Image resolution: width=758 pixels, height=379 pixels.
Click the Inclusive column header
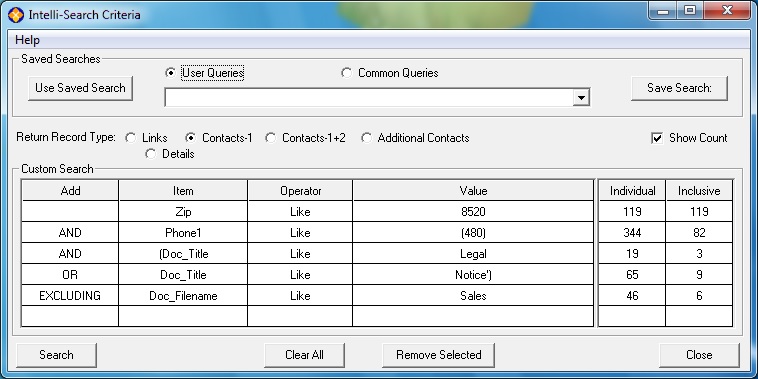coord(699,190)
